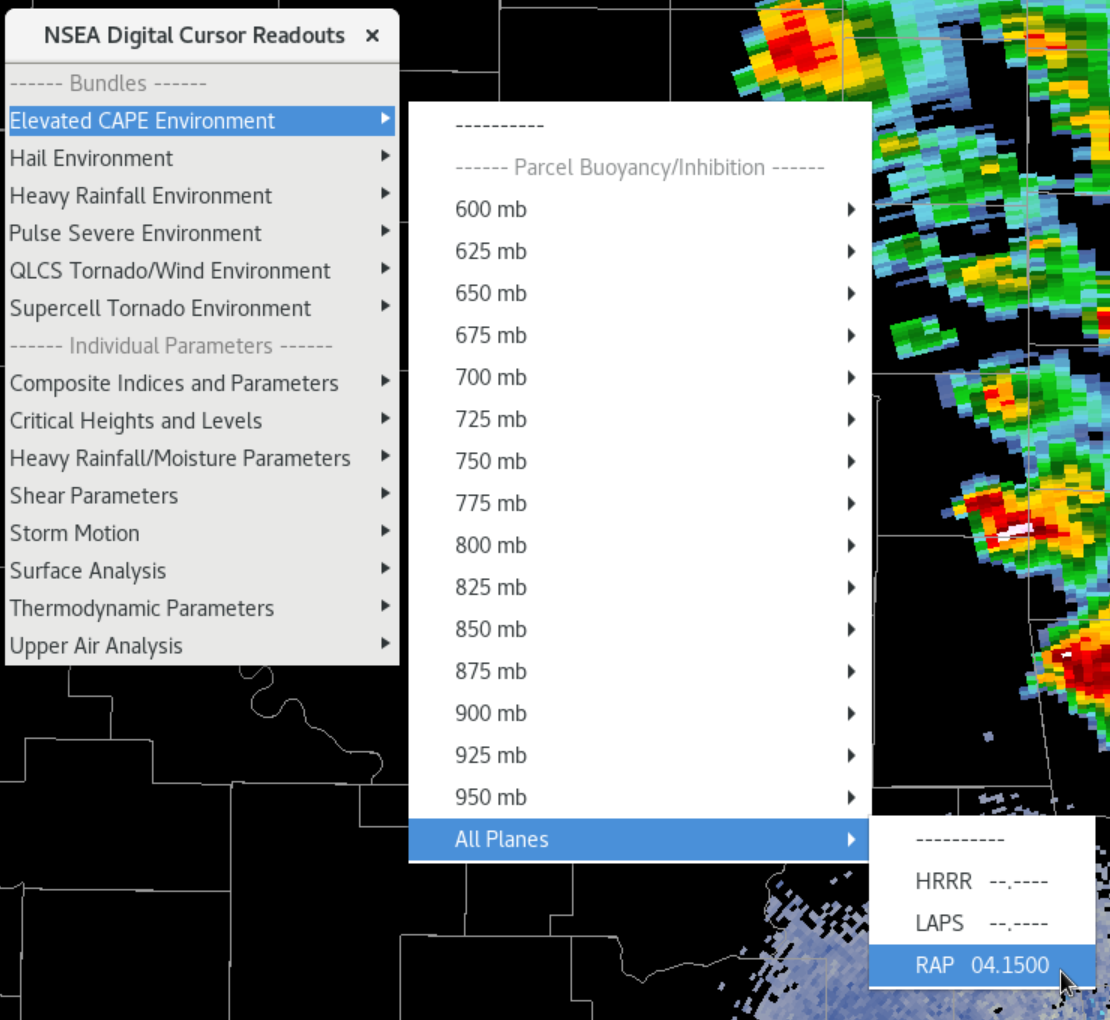Select the 775 mb level
The image size is (1110, 1020).
coord(639,503)
